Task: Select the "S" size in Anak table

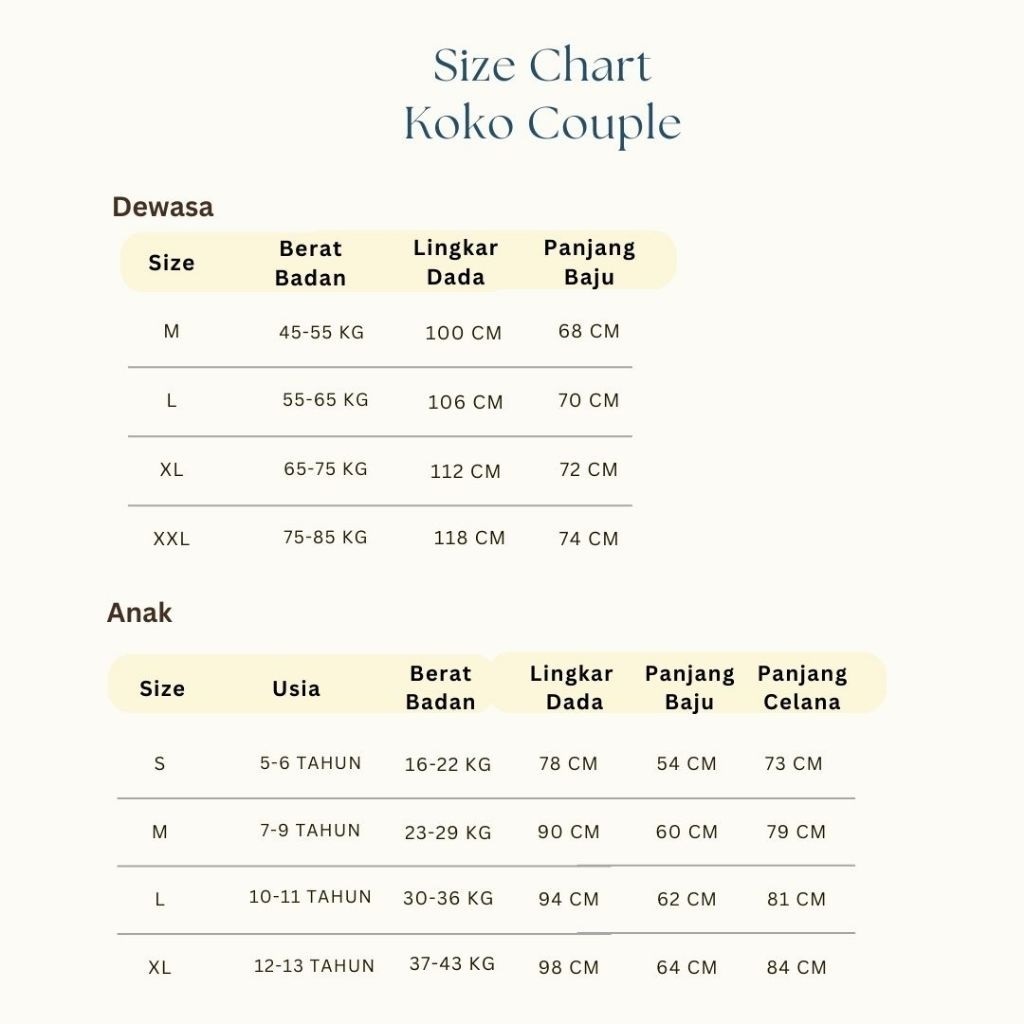Action: 160,764
